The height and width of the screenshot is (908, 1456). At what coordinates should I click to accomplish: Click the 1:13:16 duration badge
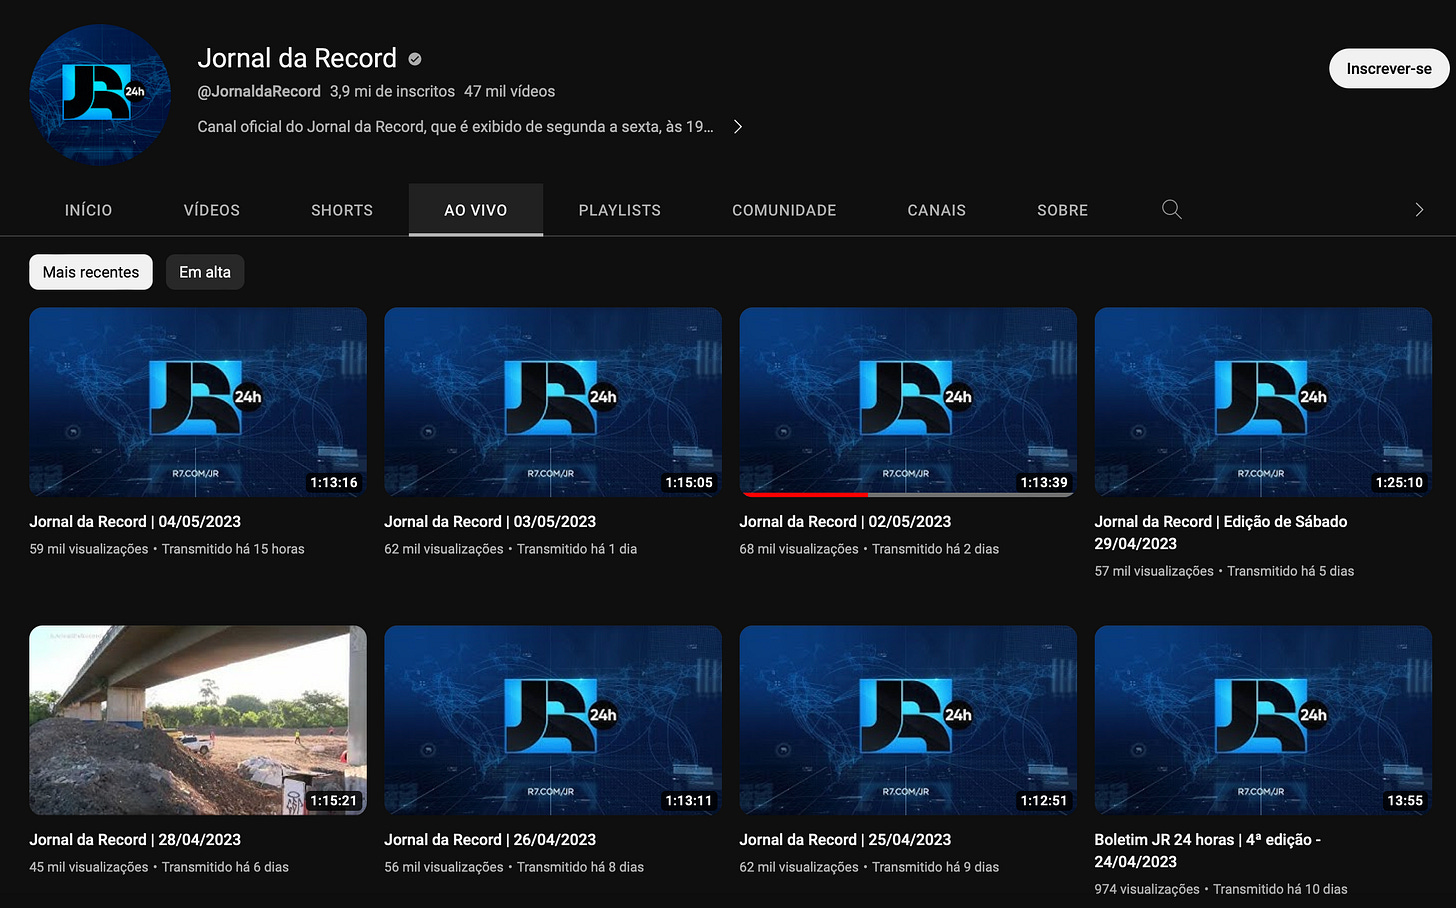coord(334,482)
